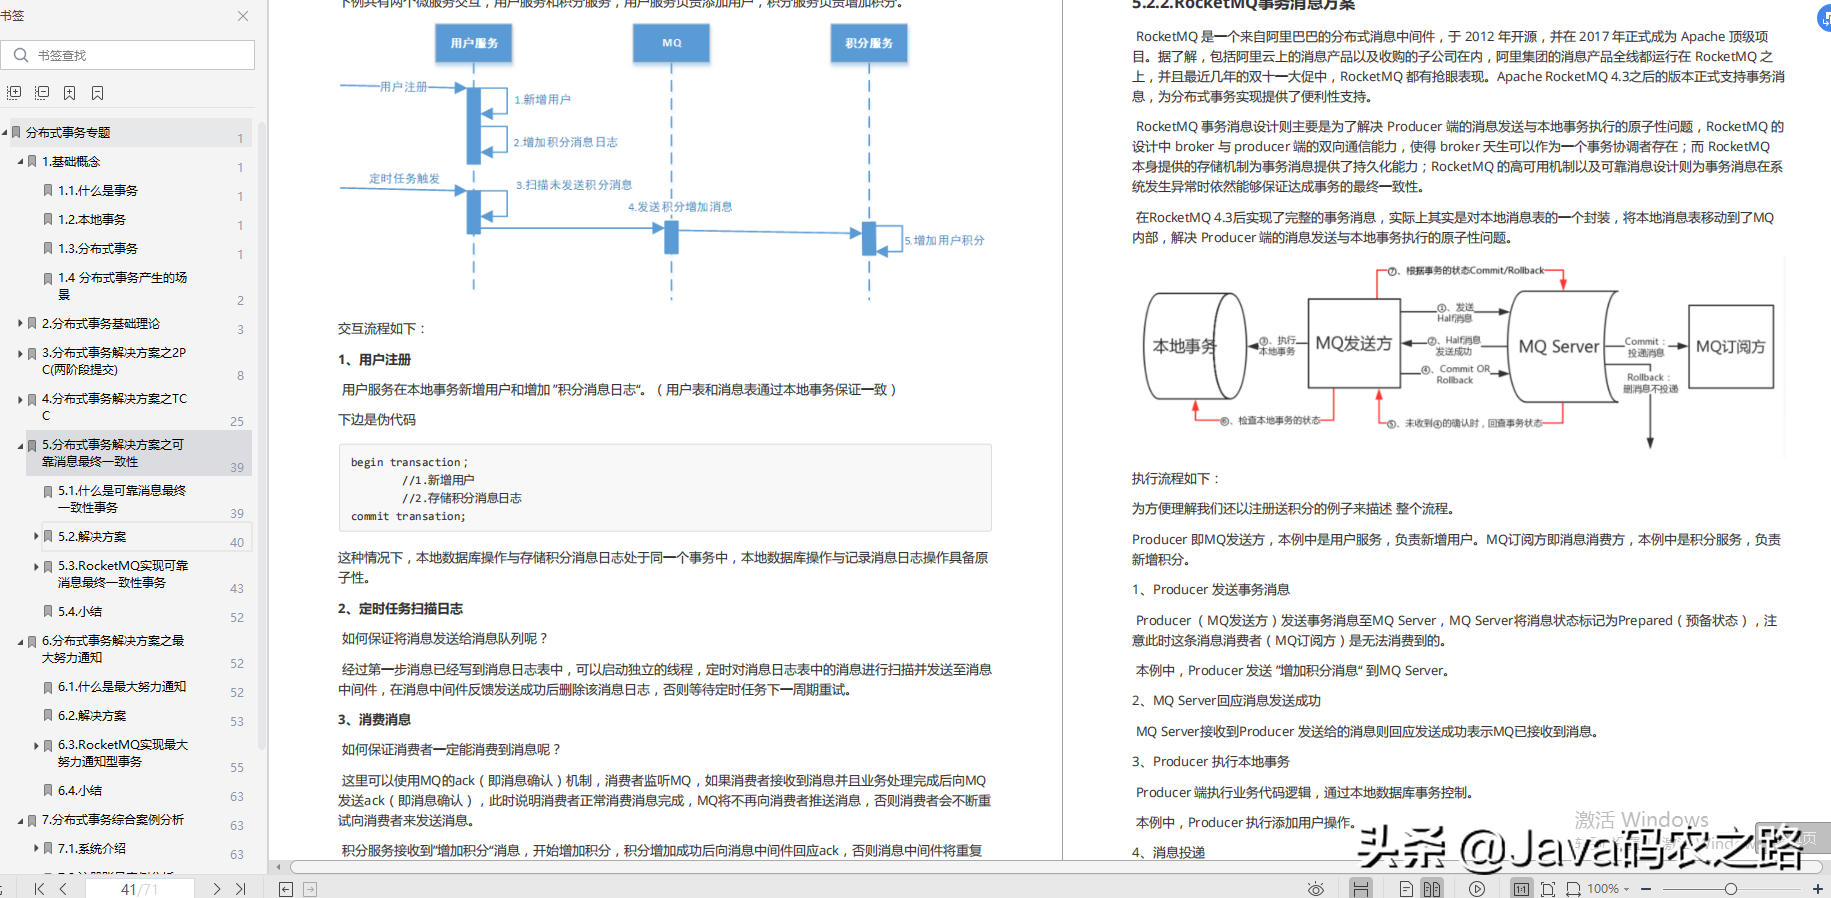The width and height of the screenshot is (1831, 898).
Task: Collapse the 6.分布式事务解决方案之最大努力通知 node
Action: point(20,641)
